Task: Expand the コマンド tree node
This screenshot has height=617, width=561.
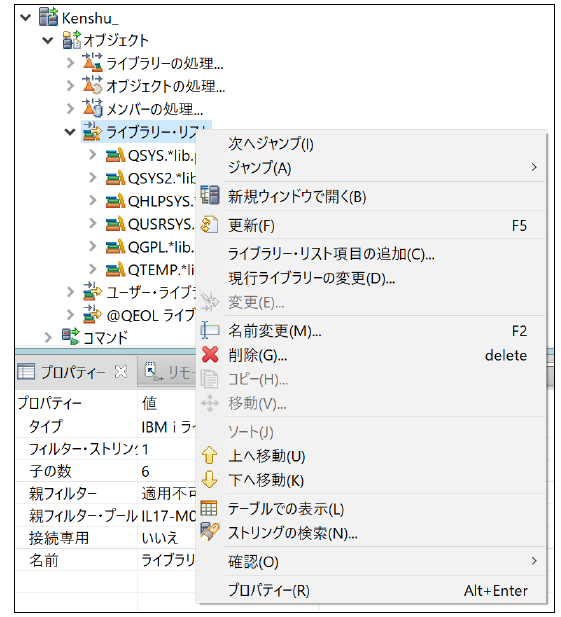Action: (48, 337)
